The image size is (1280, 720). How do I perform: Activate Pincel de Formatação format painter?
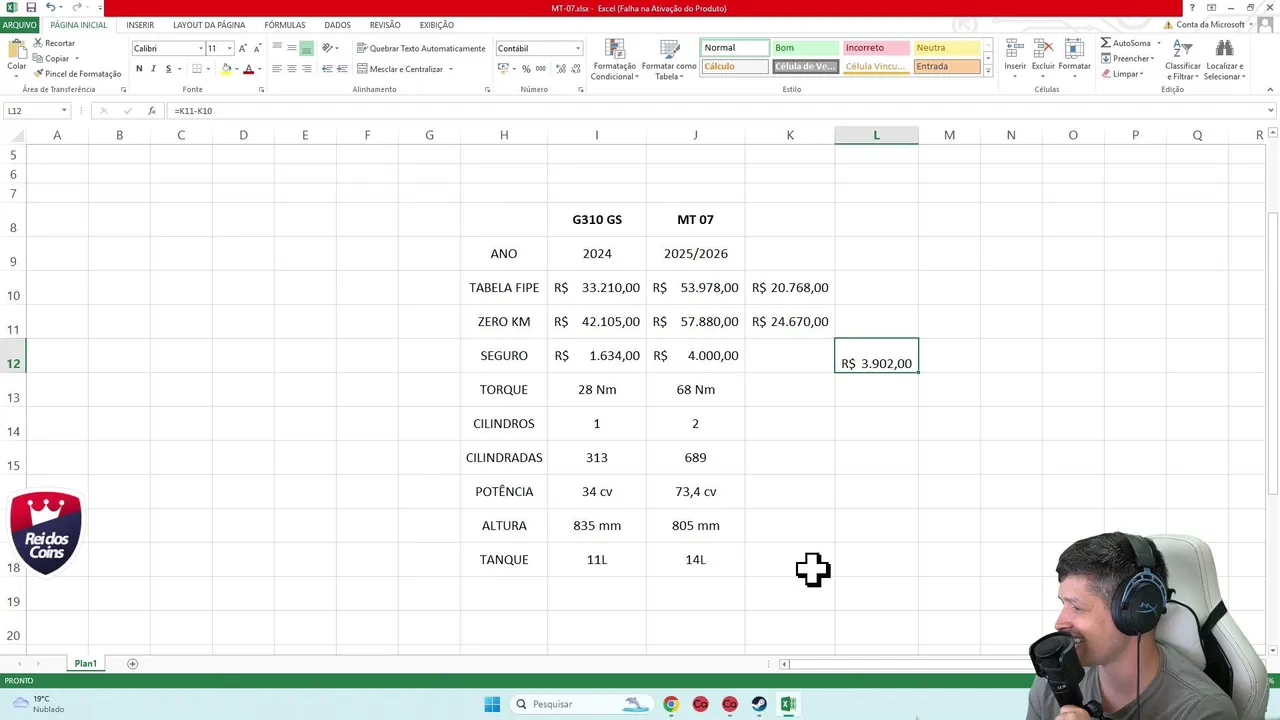pos(76,74)
